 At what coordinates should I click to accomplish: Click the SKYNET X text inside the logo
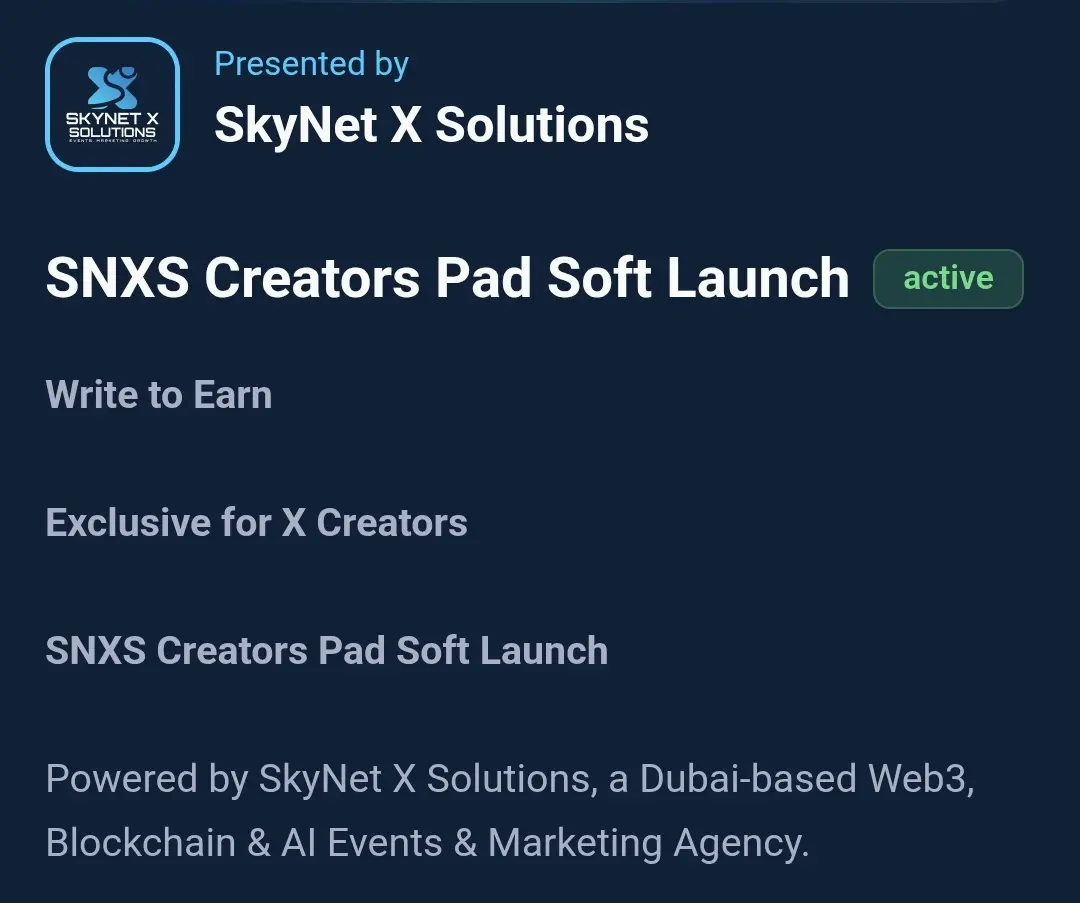click(x=112, y=118)
